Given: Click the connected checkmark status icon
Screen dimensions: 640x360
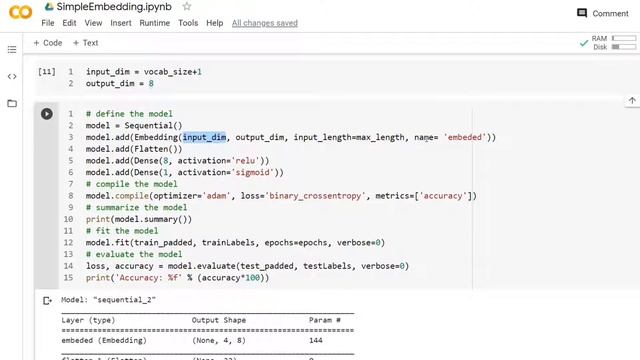Looking at the screenshot, I should point(584,43).
